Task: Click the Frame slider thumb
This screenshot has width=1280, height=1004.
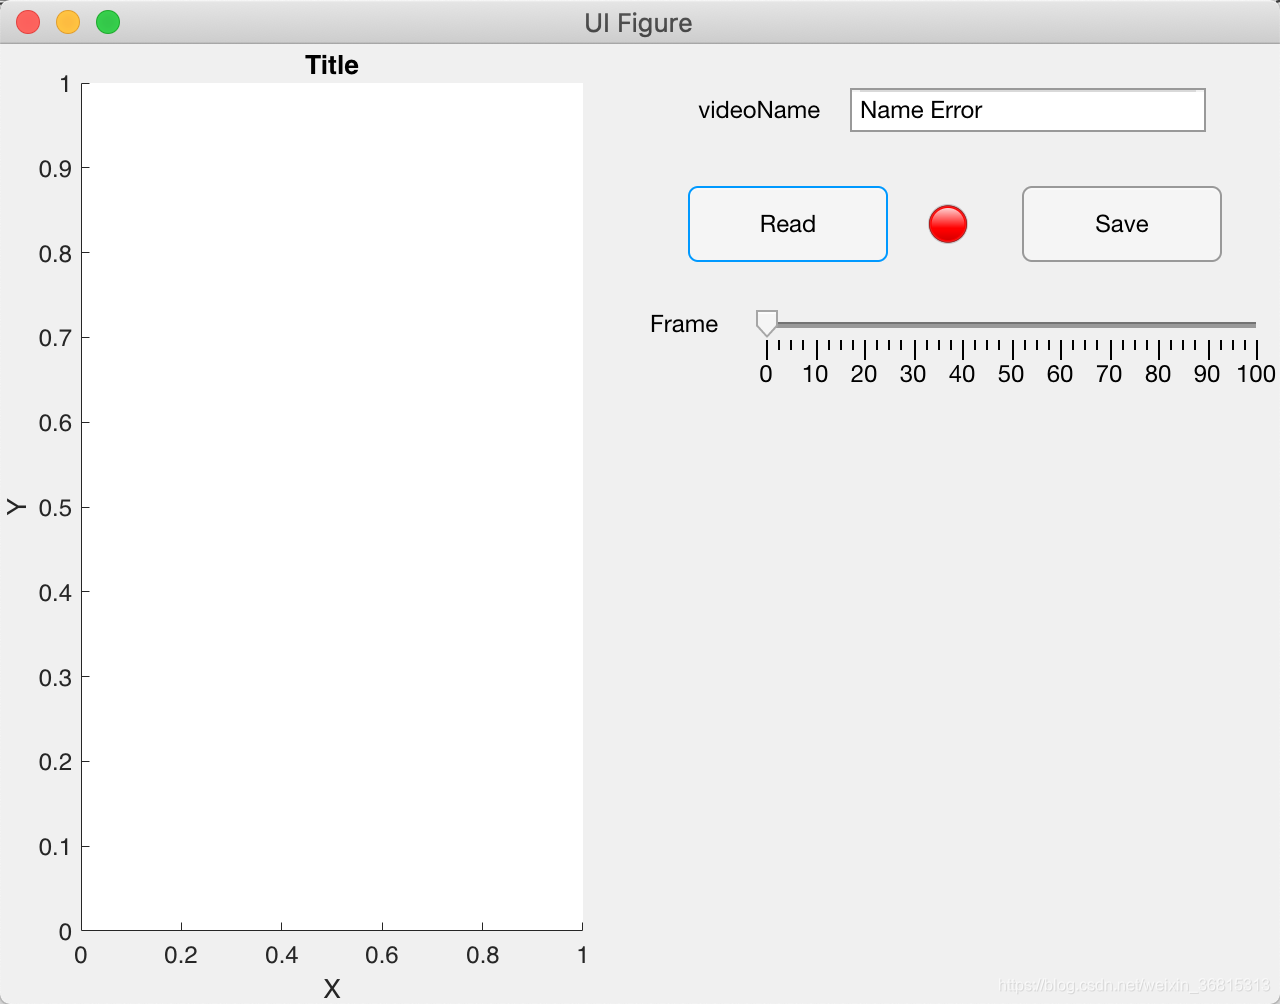Action: click(x=767, y=323)
